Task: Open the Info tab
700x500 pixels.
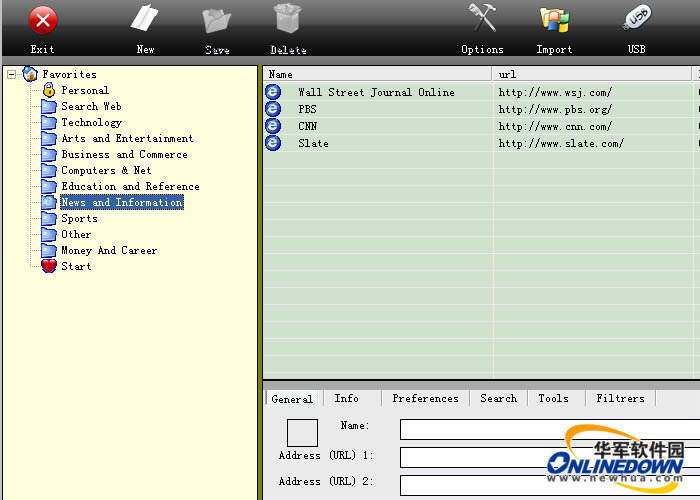Action: [346, 398]
